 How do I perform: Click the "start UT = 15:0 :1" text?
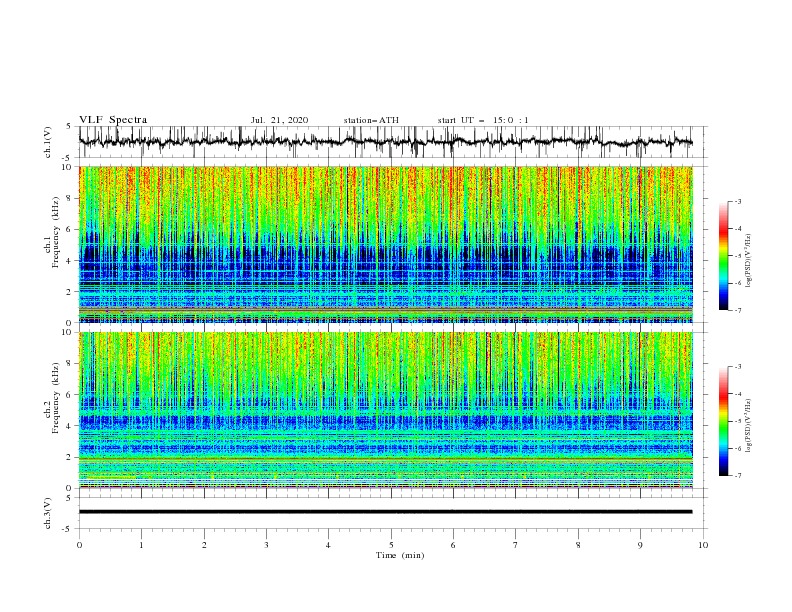[483, 120]
